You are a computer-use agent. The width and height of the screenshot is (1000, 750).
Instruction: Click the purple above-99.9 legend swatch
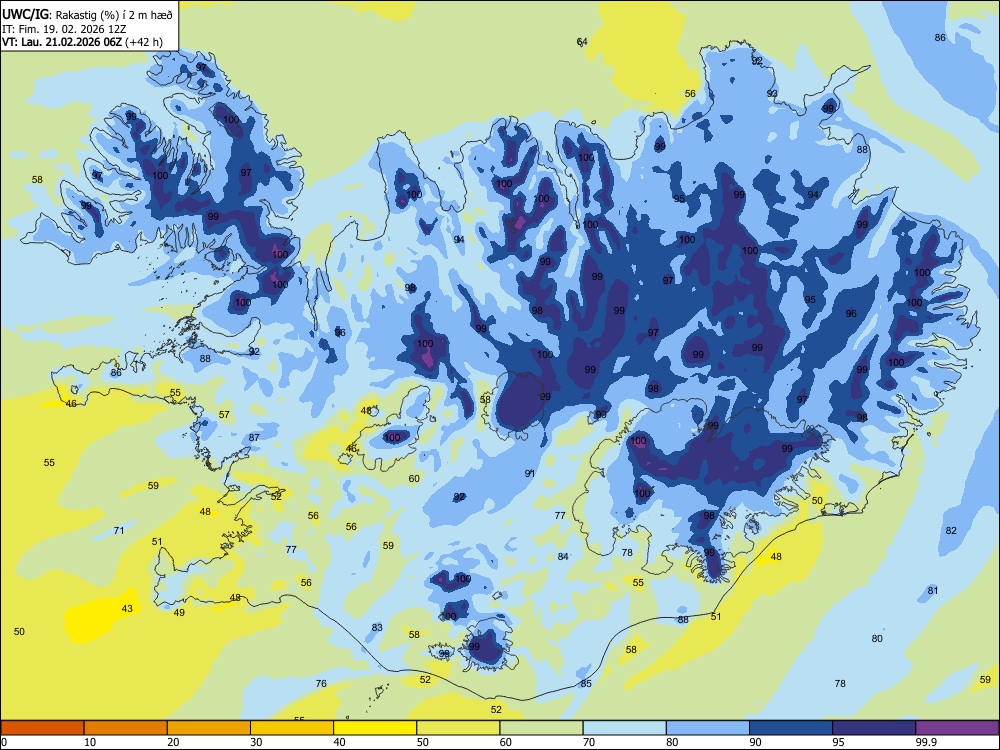point(957,728)
